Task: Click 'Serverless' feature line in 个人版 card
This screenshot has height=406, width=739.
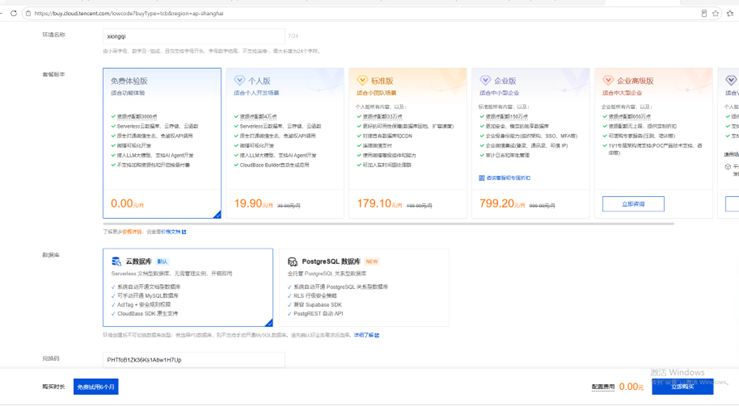Action: pos(280,126)
